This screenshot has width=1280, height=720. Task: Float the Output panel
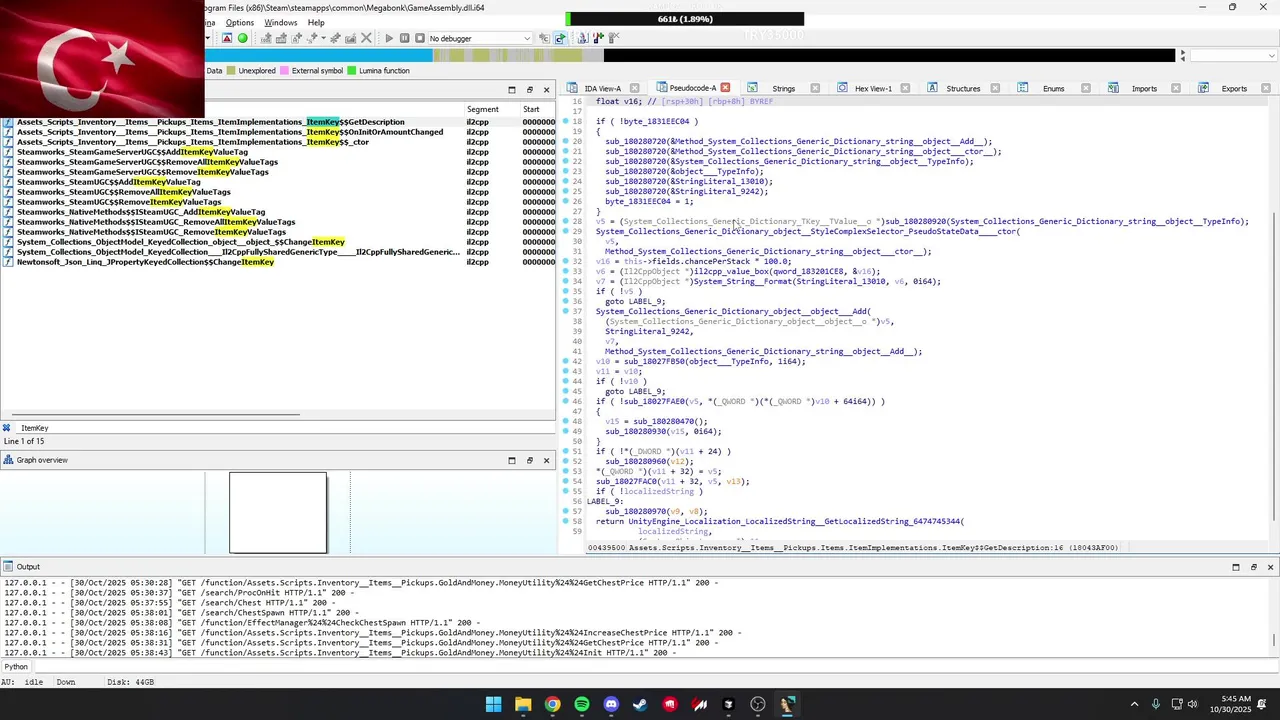click(x=1253, y=567)
